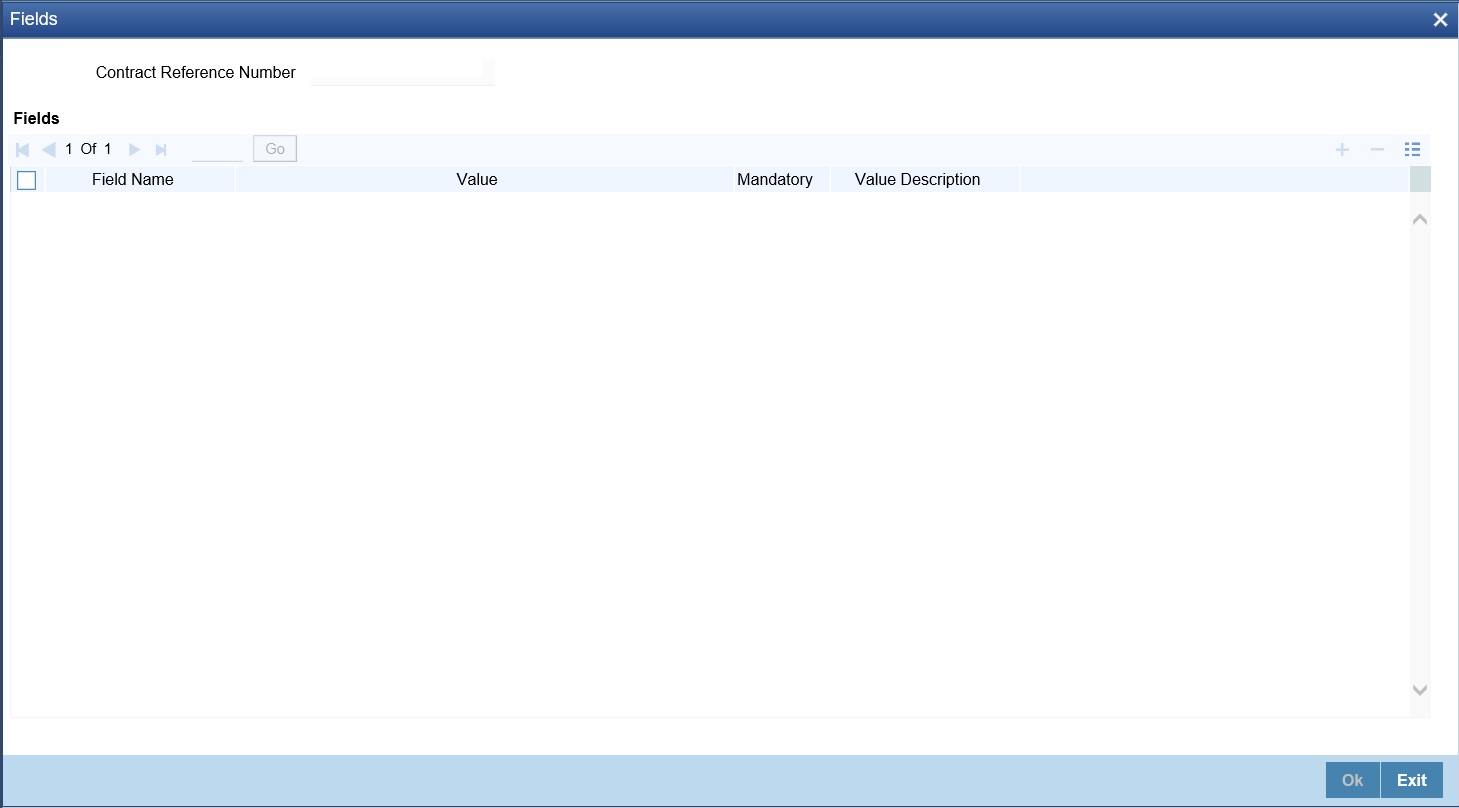1459x808 pixels.
Task: Click the table scrollbar up arrow
Action: pos(1420,219)
